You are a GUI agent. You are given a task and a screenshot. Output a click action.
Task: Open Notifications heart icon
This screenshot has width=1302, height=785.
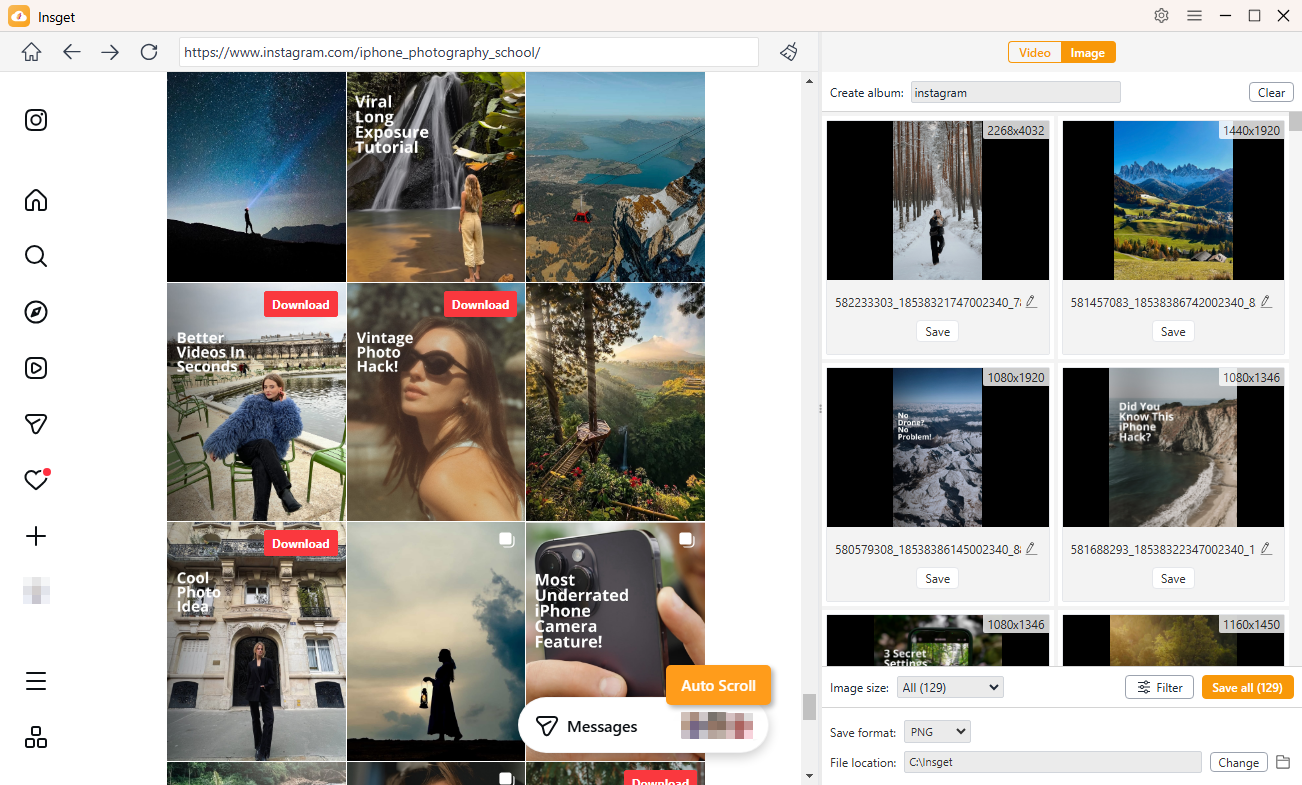pyautogui.click(x=36, y=481)
